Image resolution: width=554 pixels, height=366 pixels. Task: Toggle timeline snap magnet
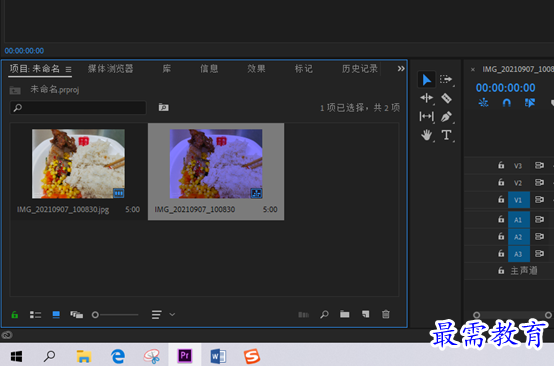tap(507, 103)
